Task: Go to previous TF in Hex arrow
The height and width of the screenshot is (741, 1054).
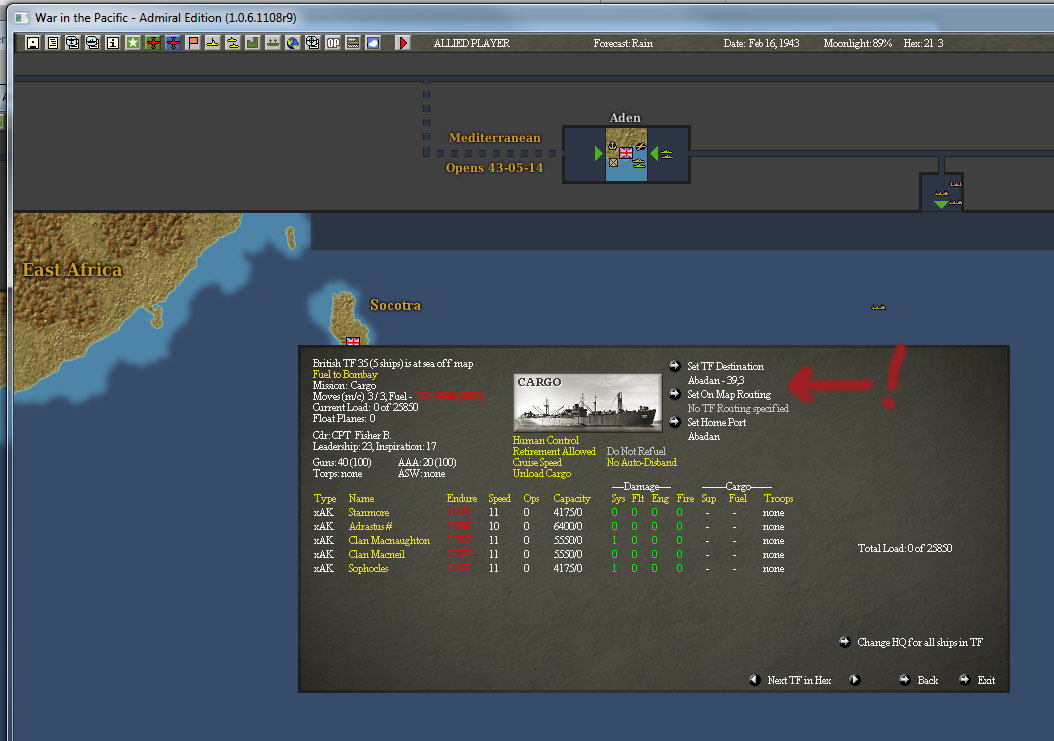Action: coord(755,680)
